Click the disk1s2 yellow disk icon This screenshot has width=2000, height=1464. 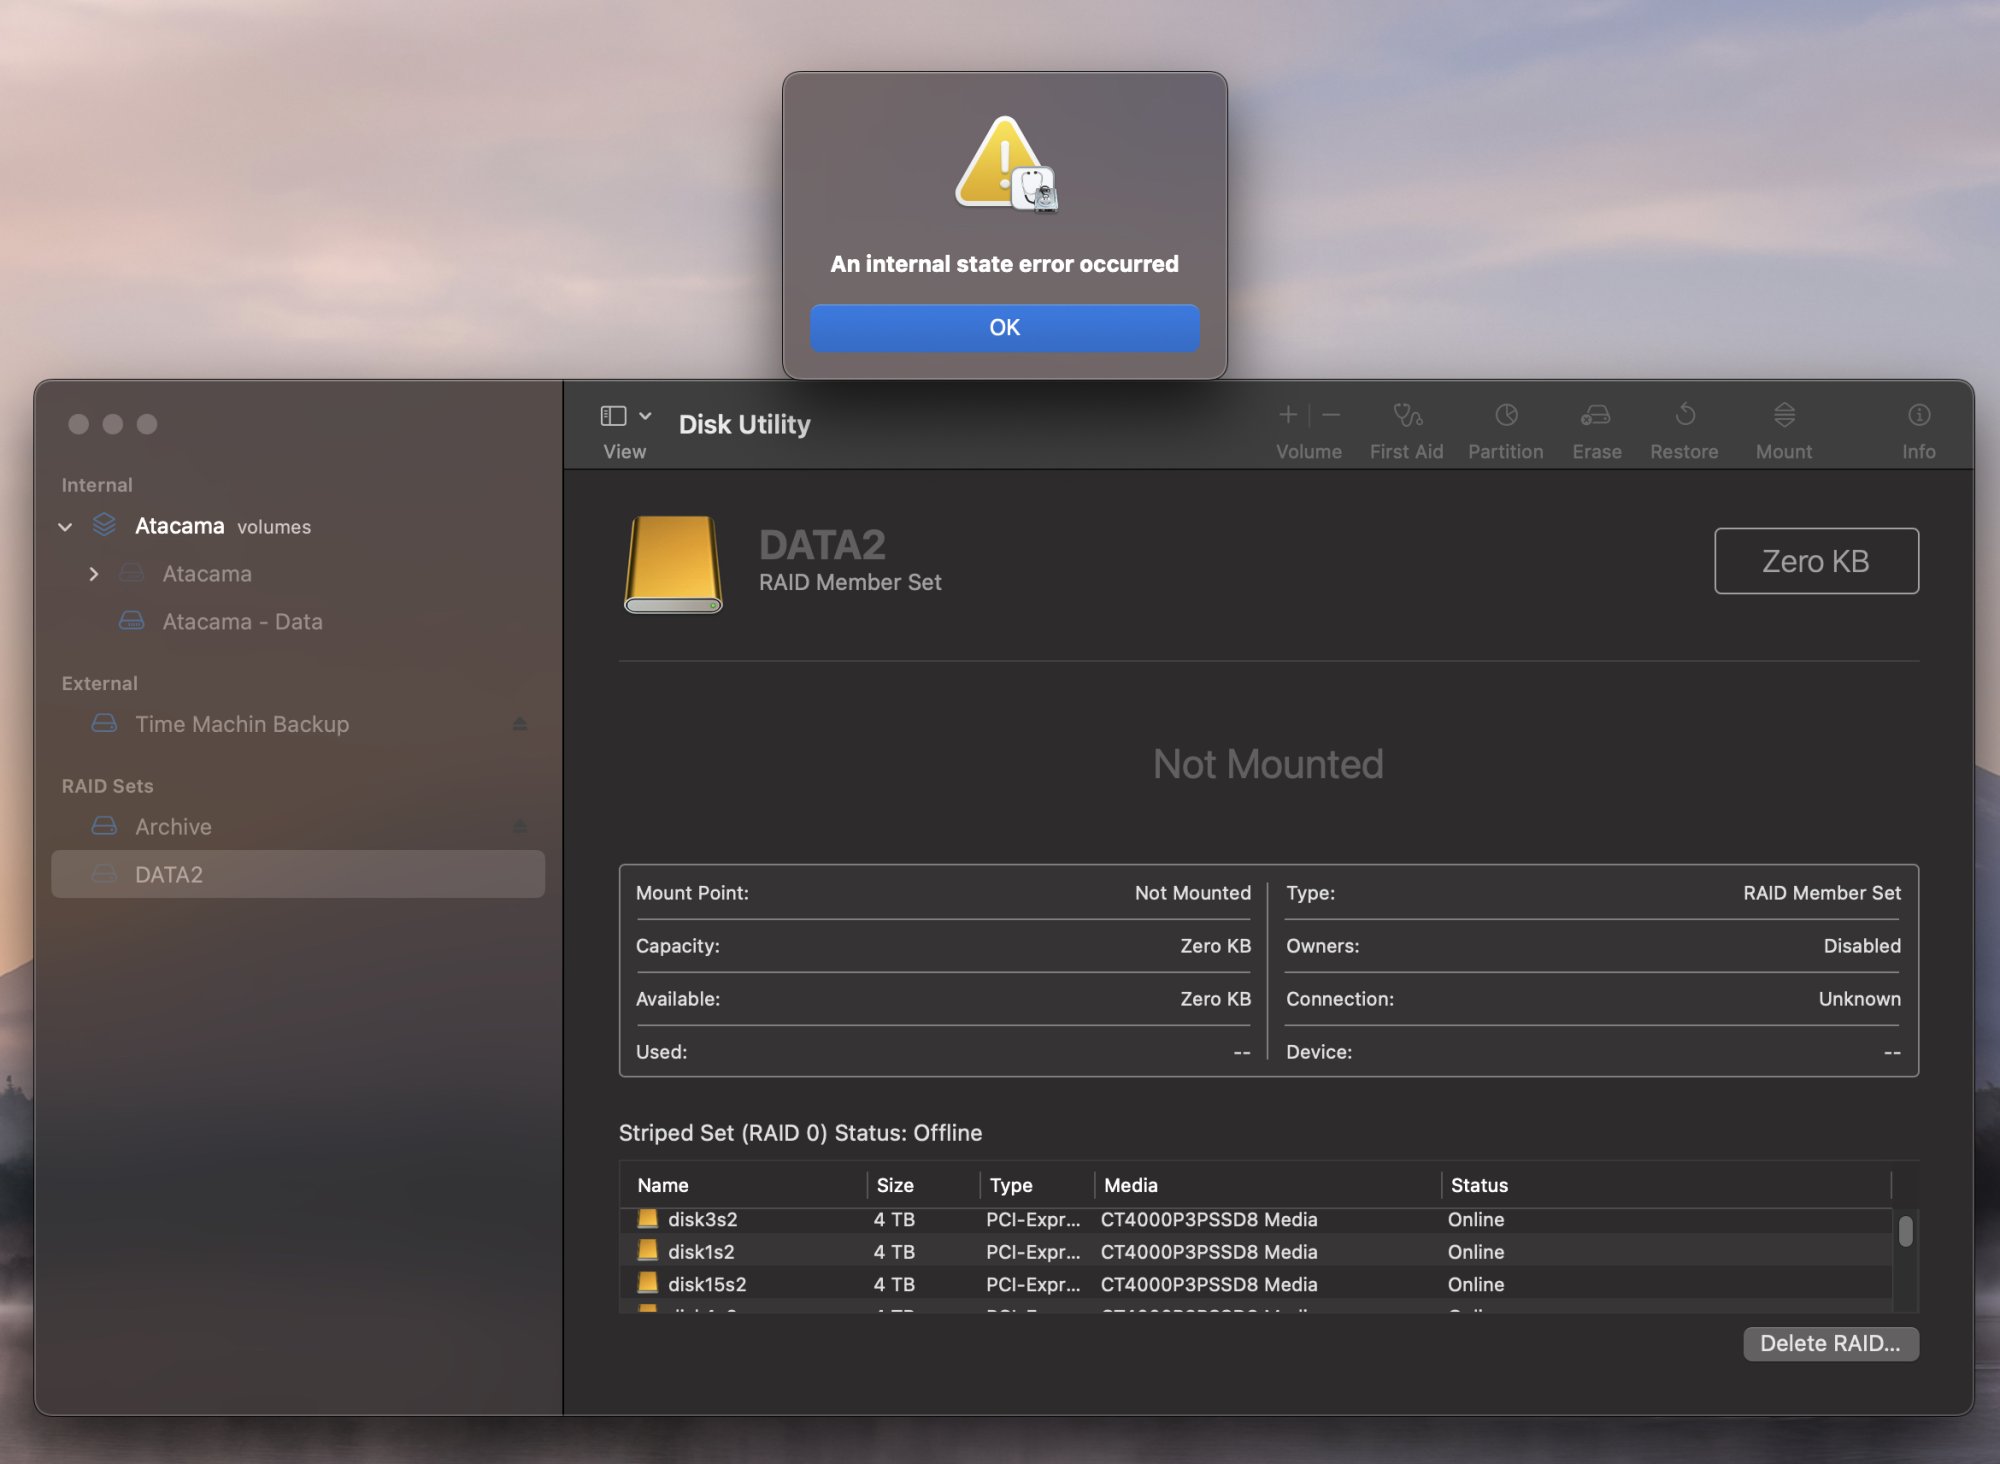pyautogui.click(x=648, y=1250)
